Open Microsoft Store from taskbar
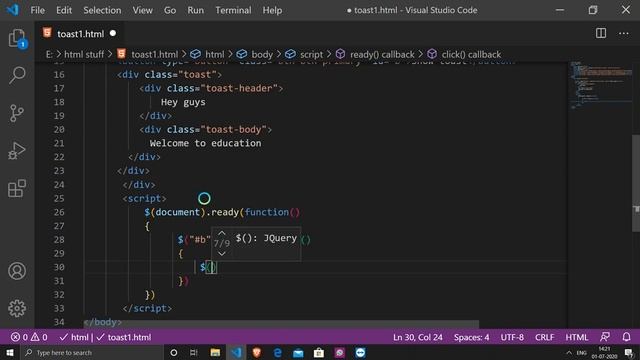Viewport: 640px width, 360px height. coord(319,353)
